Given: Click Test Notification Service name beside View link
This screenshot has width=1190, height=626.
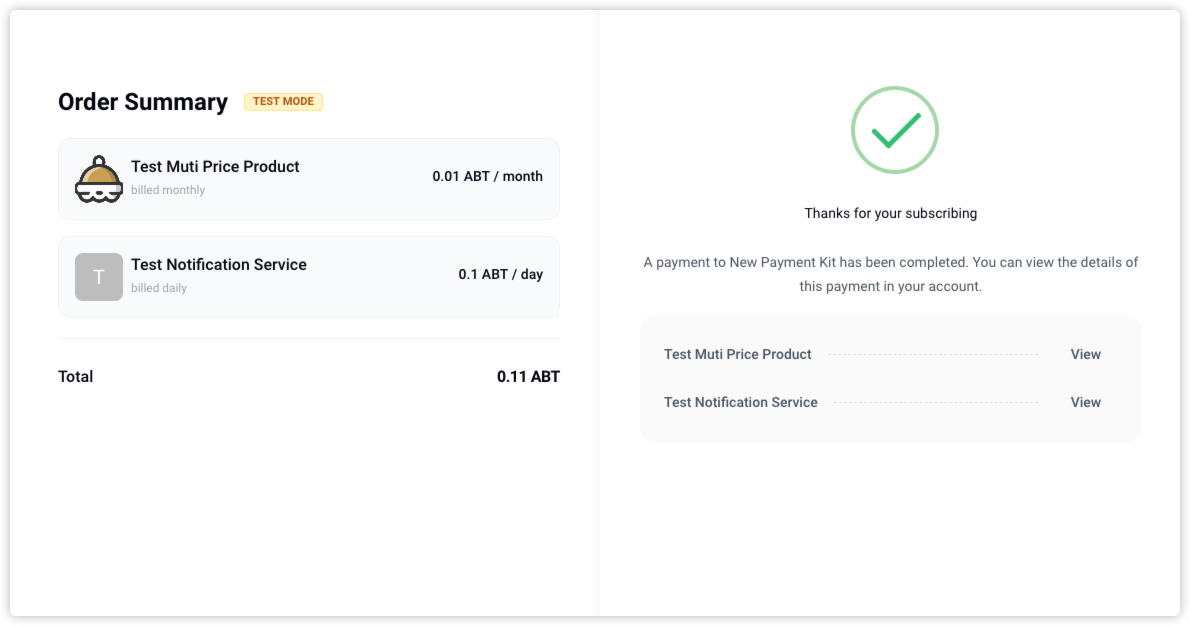Looking at the screenshot, I should (x=741, y=402).
